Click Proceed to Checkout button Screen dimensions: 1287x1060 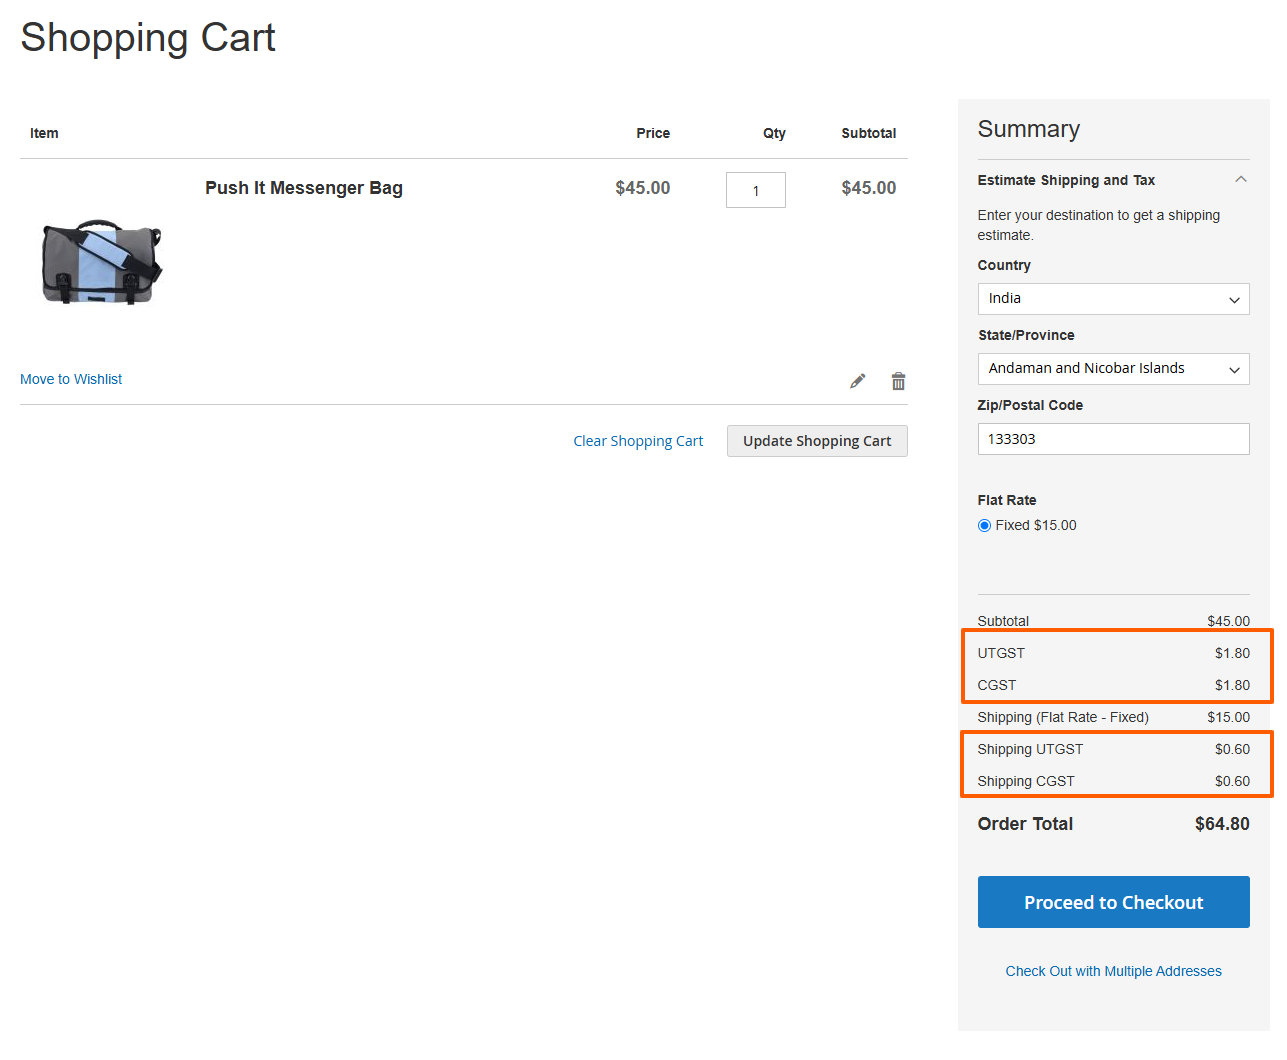click(1113, 902)
